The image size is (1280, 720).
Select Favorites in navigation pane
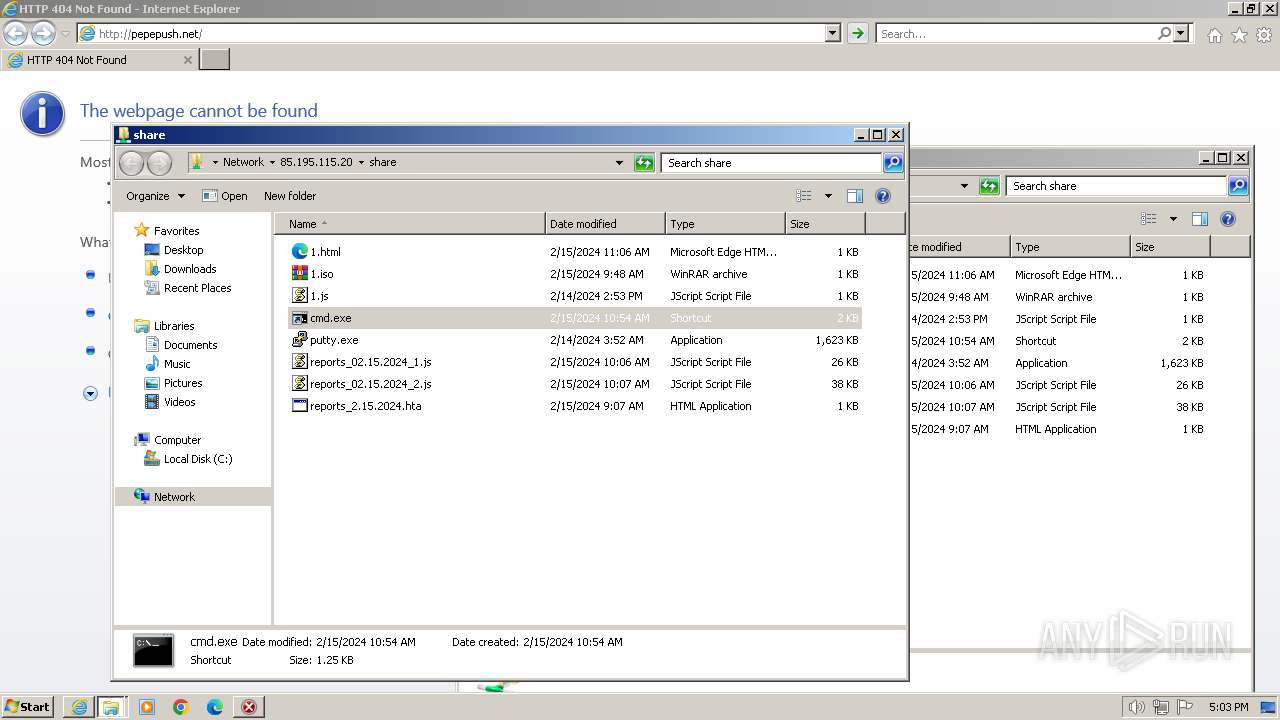coord(167,231)
